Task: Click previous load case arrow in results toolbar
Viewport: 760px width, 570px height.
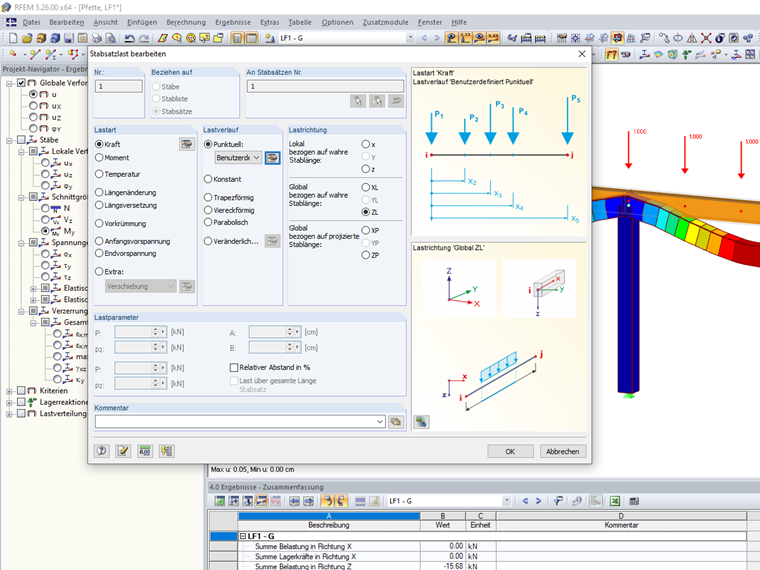Action: click(525, 501)
